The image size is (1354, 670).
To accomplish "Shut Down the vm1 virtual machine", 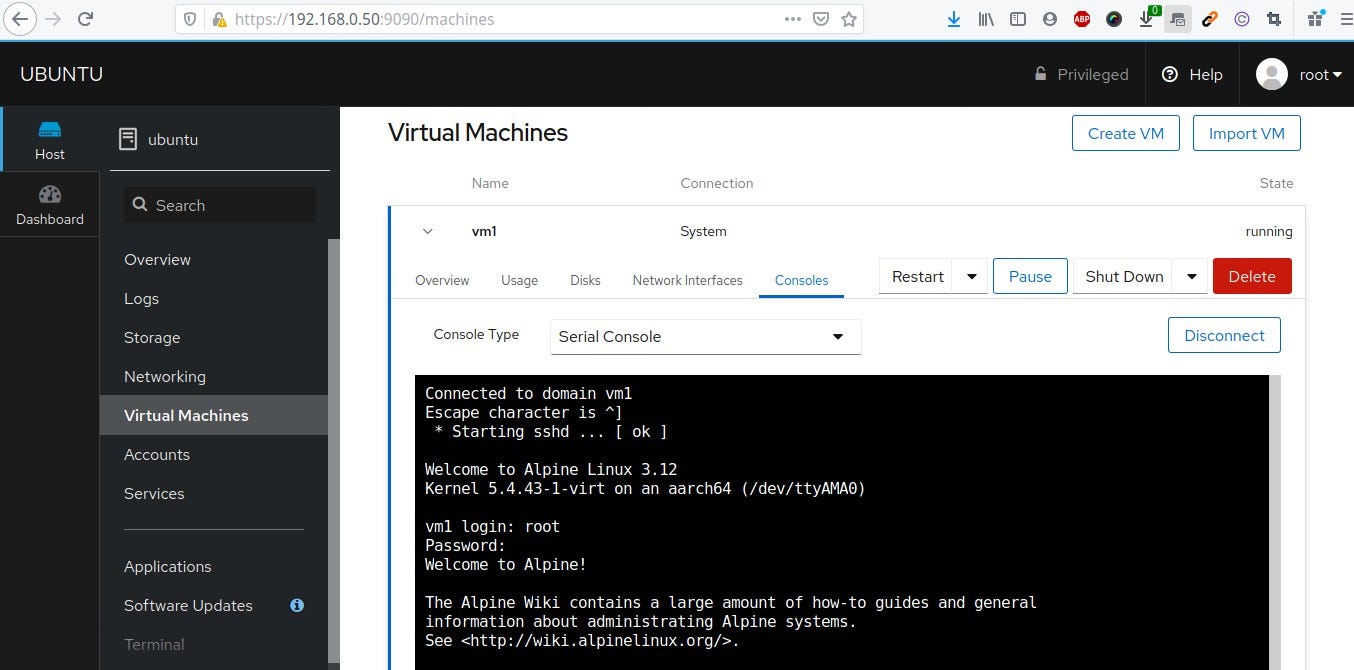I will click(x=1124, y=277).
